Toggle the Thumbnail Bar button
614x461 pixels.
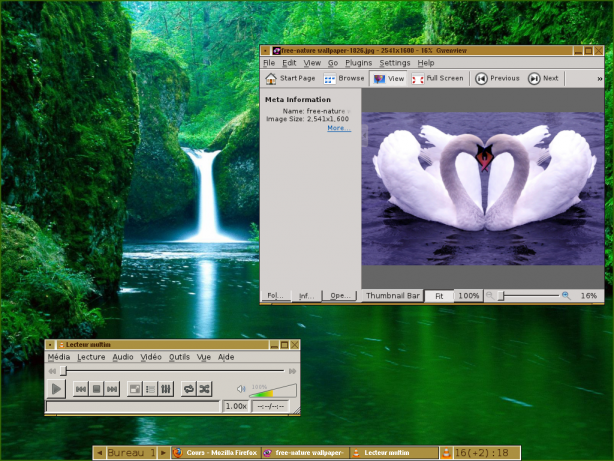pyautogui.click(x=393, y=296)
